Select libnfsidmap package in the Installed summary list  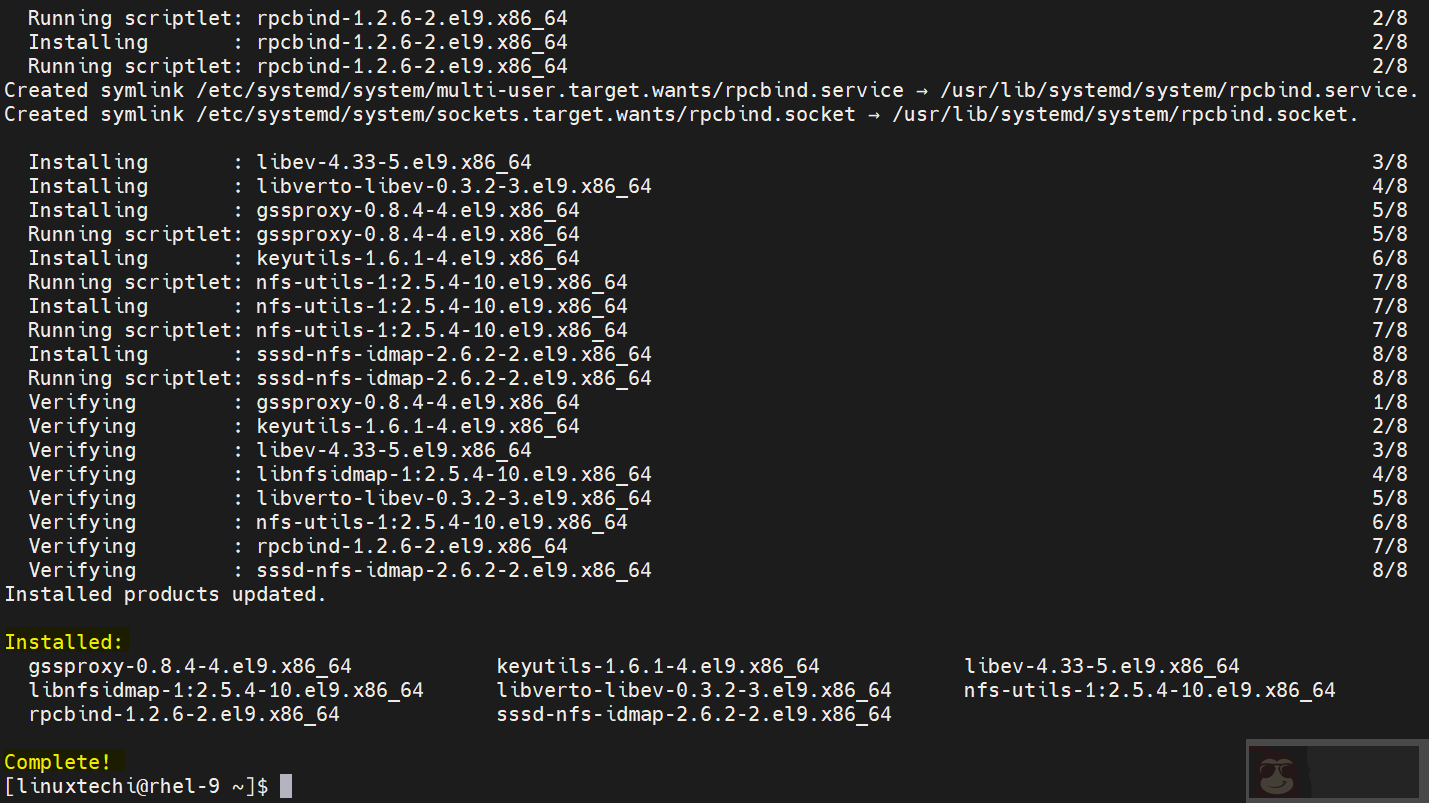[226, 690]
